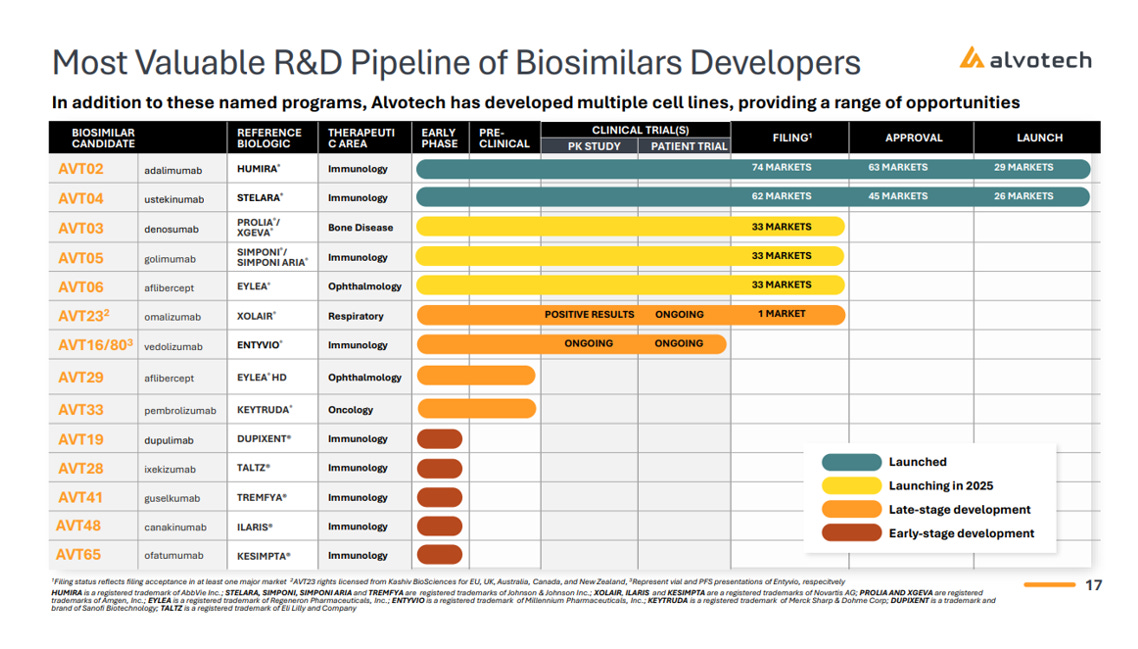
Task: Click the 1 Market label
Action: point(782,314)
